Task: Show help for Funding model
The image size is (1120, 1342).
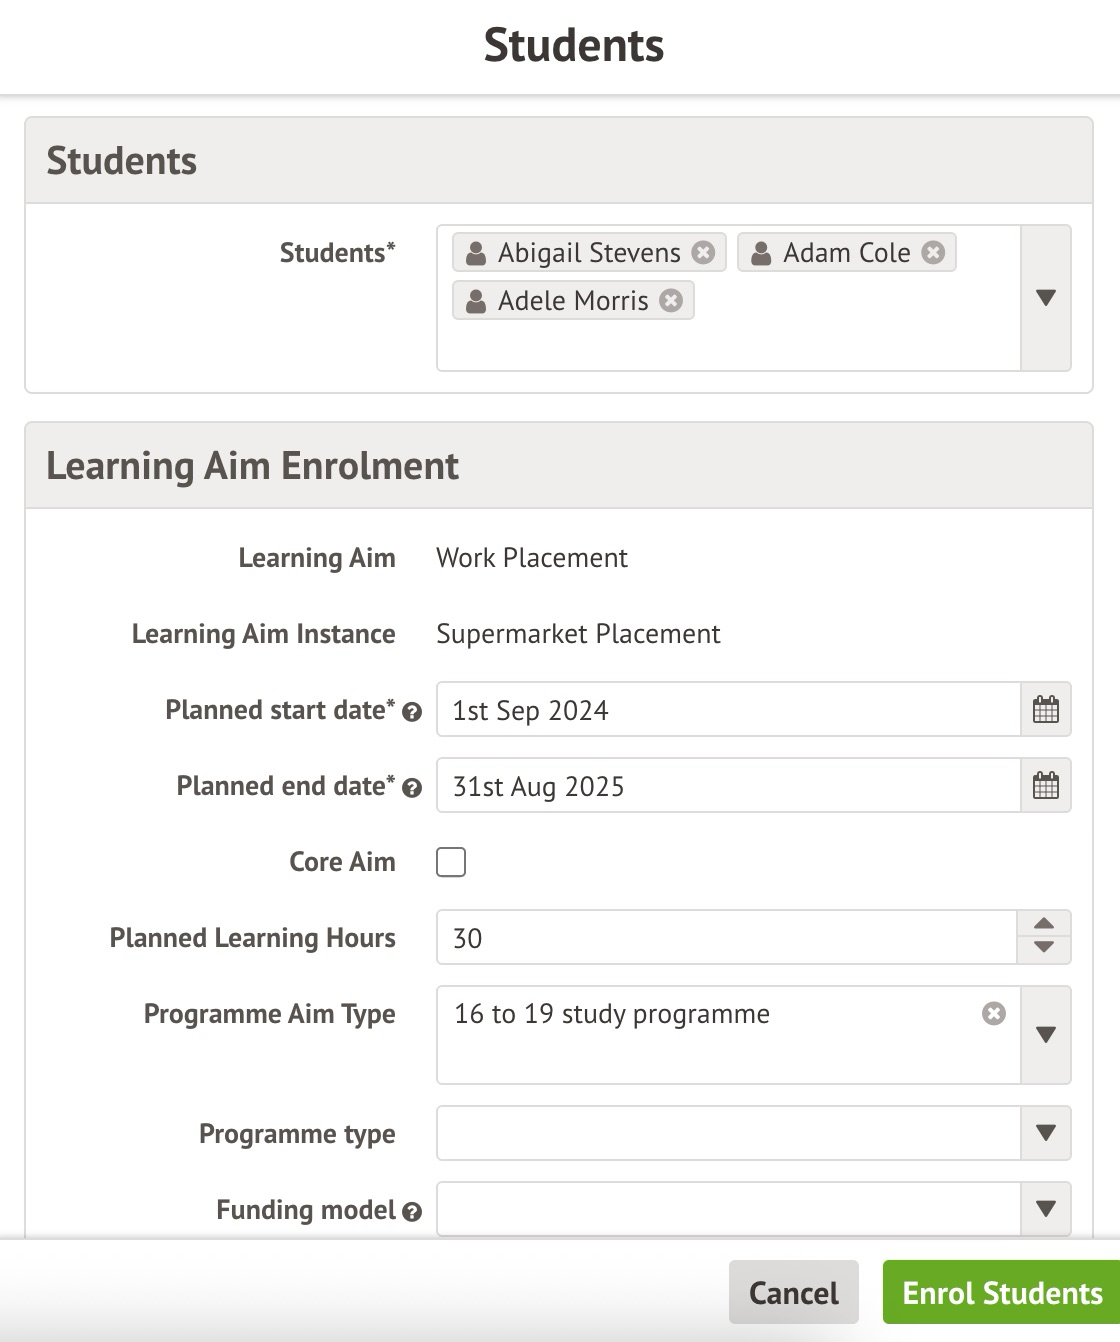Action: pyautogui.click(x=412, y=1212)
